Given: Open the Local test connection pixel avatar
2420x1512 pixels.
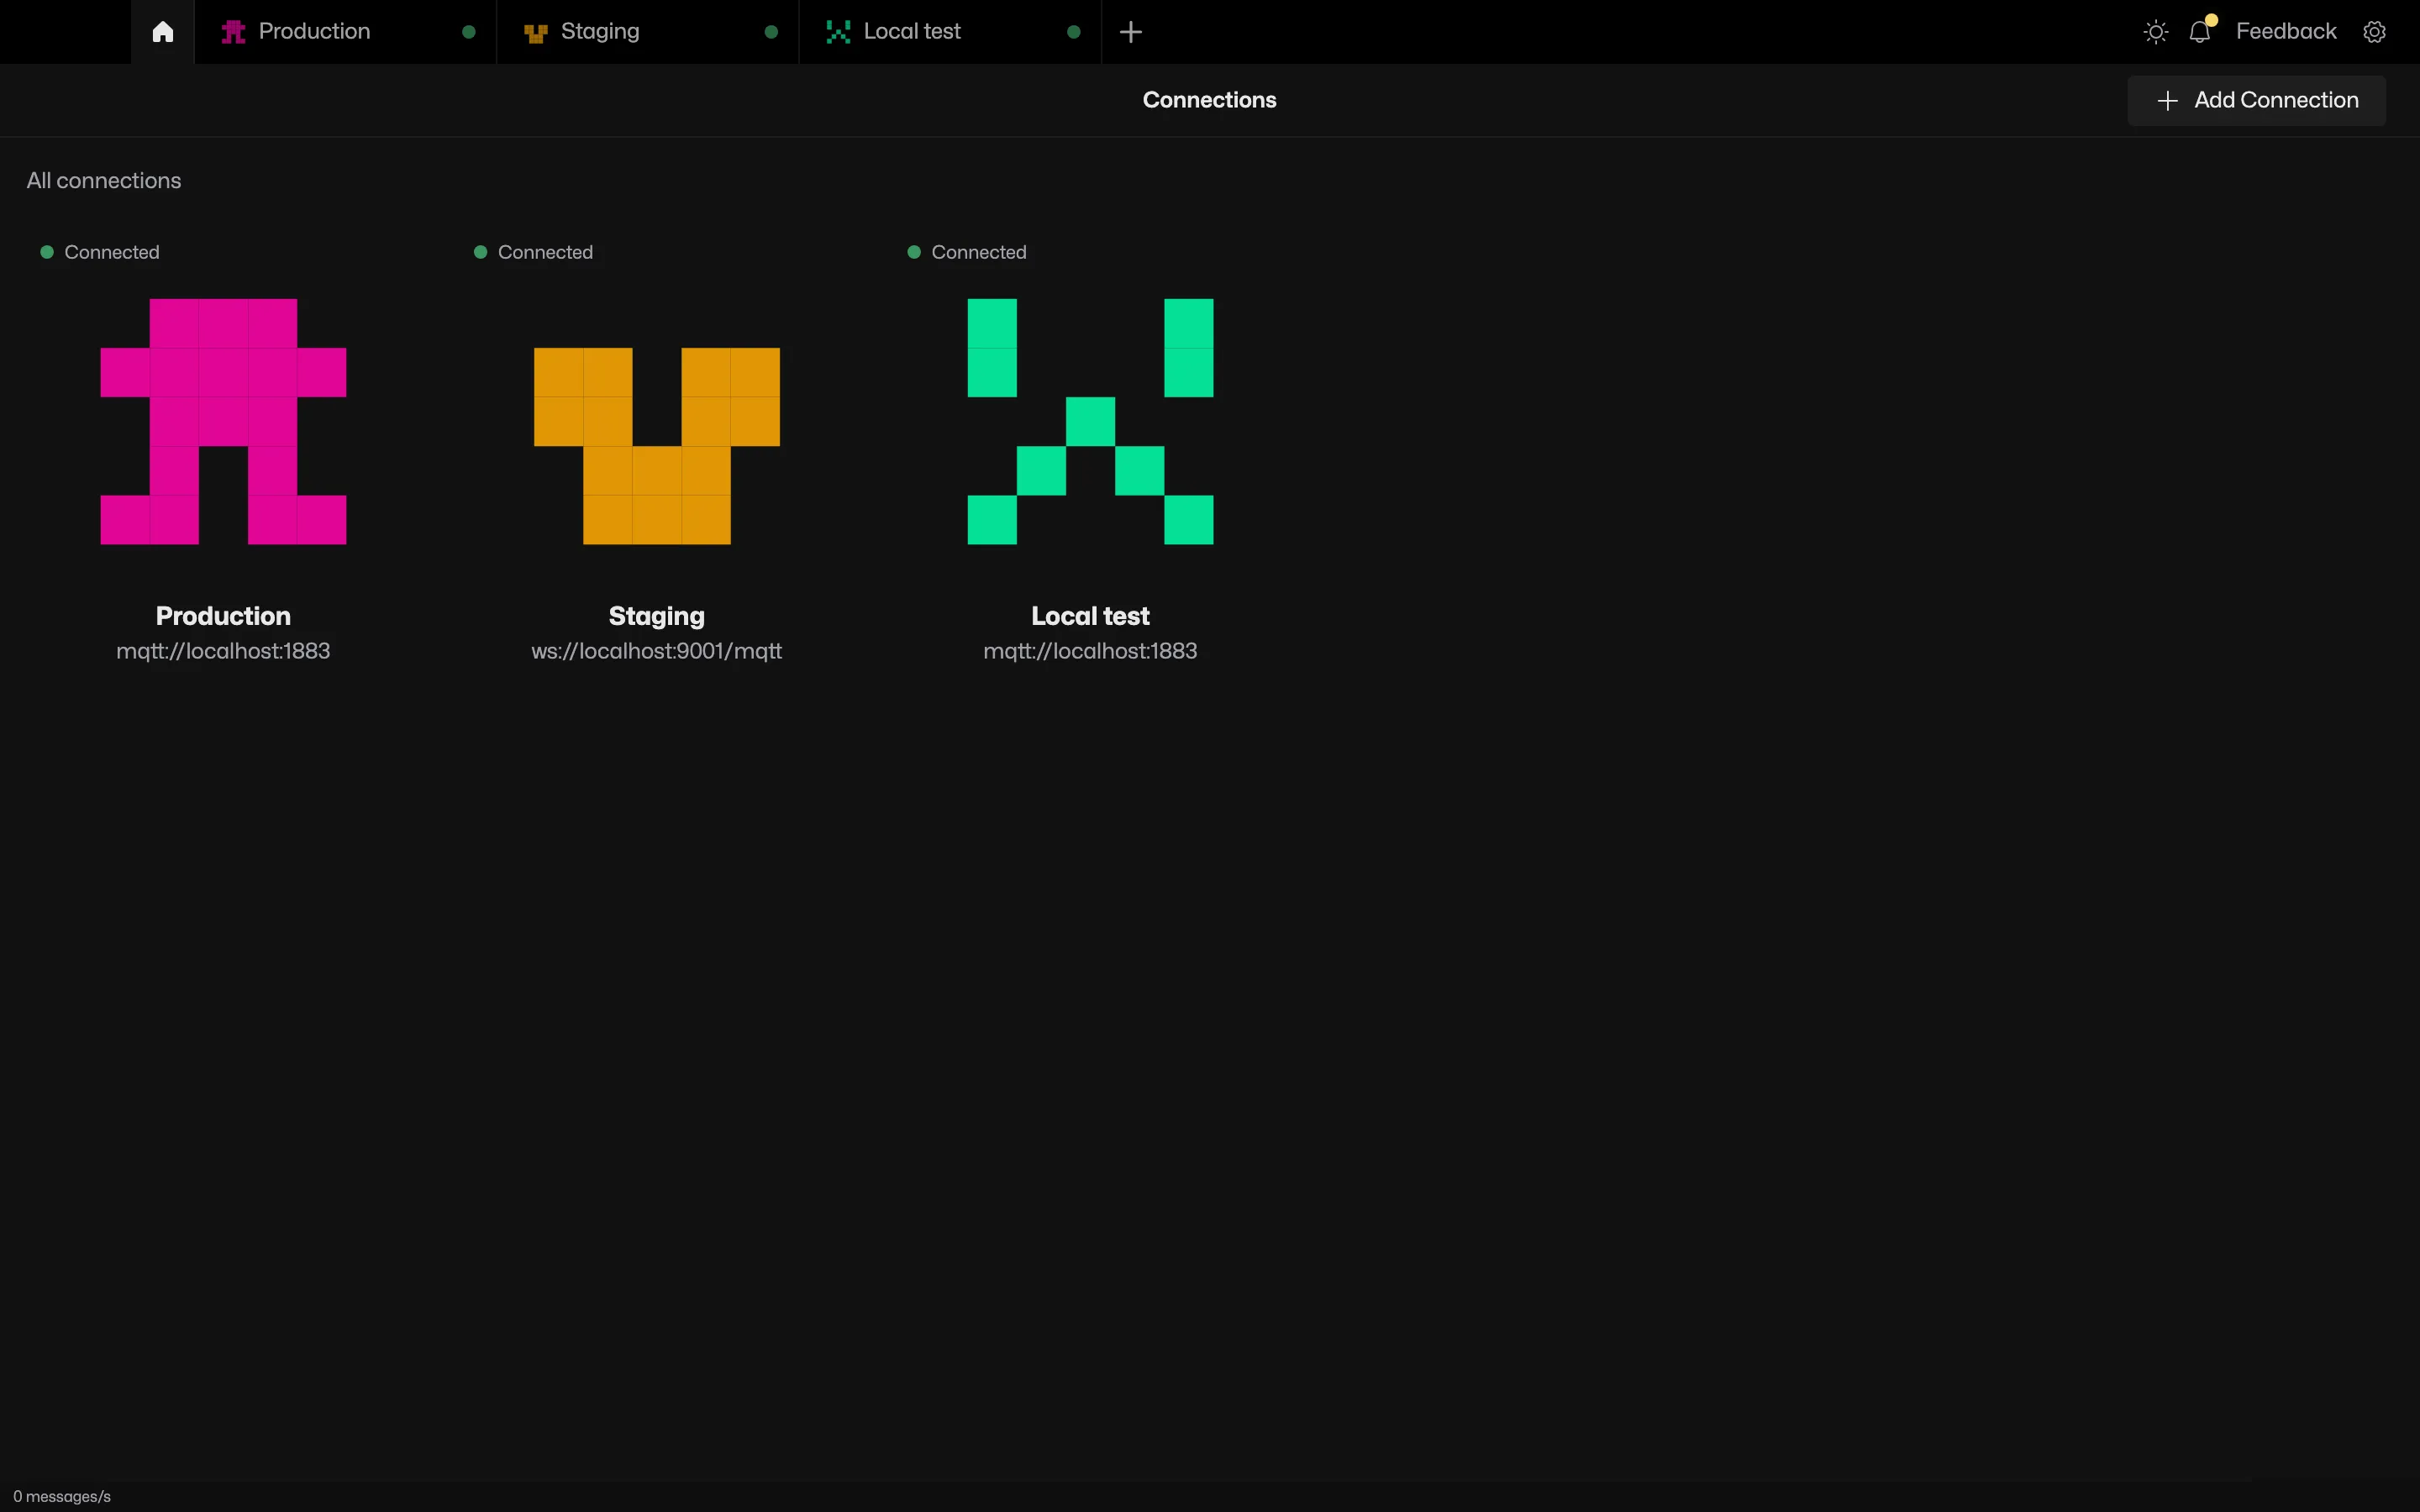Looking at the screenshot, I should pos(1090,421).
